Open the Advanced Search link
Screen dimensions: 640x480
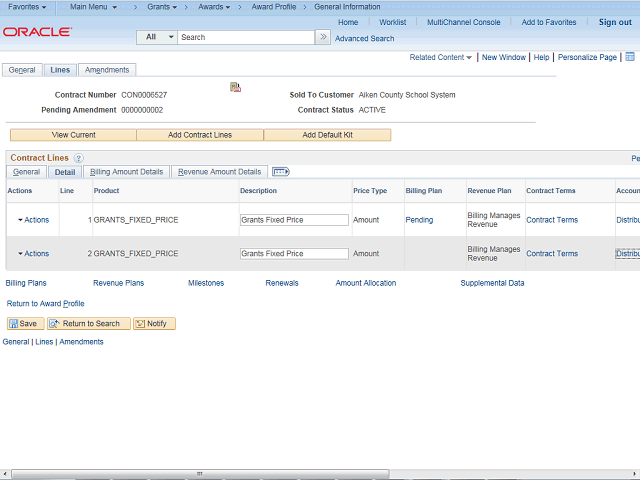364,38
